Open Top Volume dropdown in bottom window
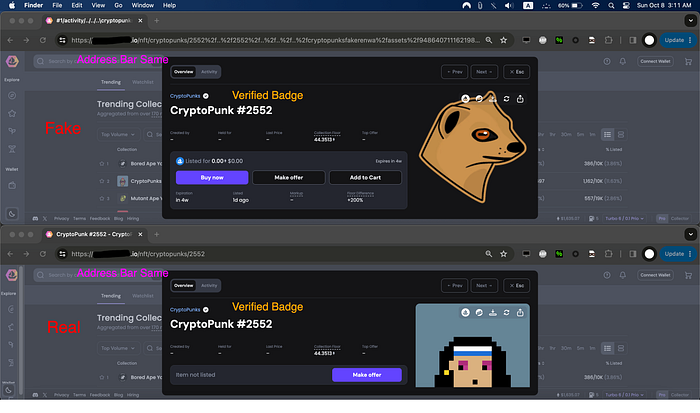The image size is (700, 413). click(118, 348)
